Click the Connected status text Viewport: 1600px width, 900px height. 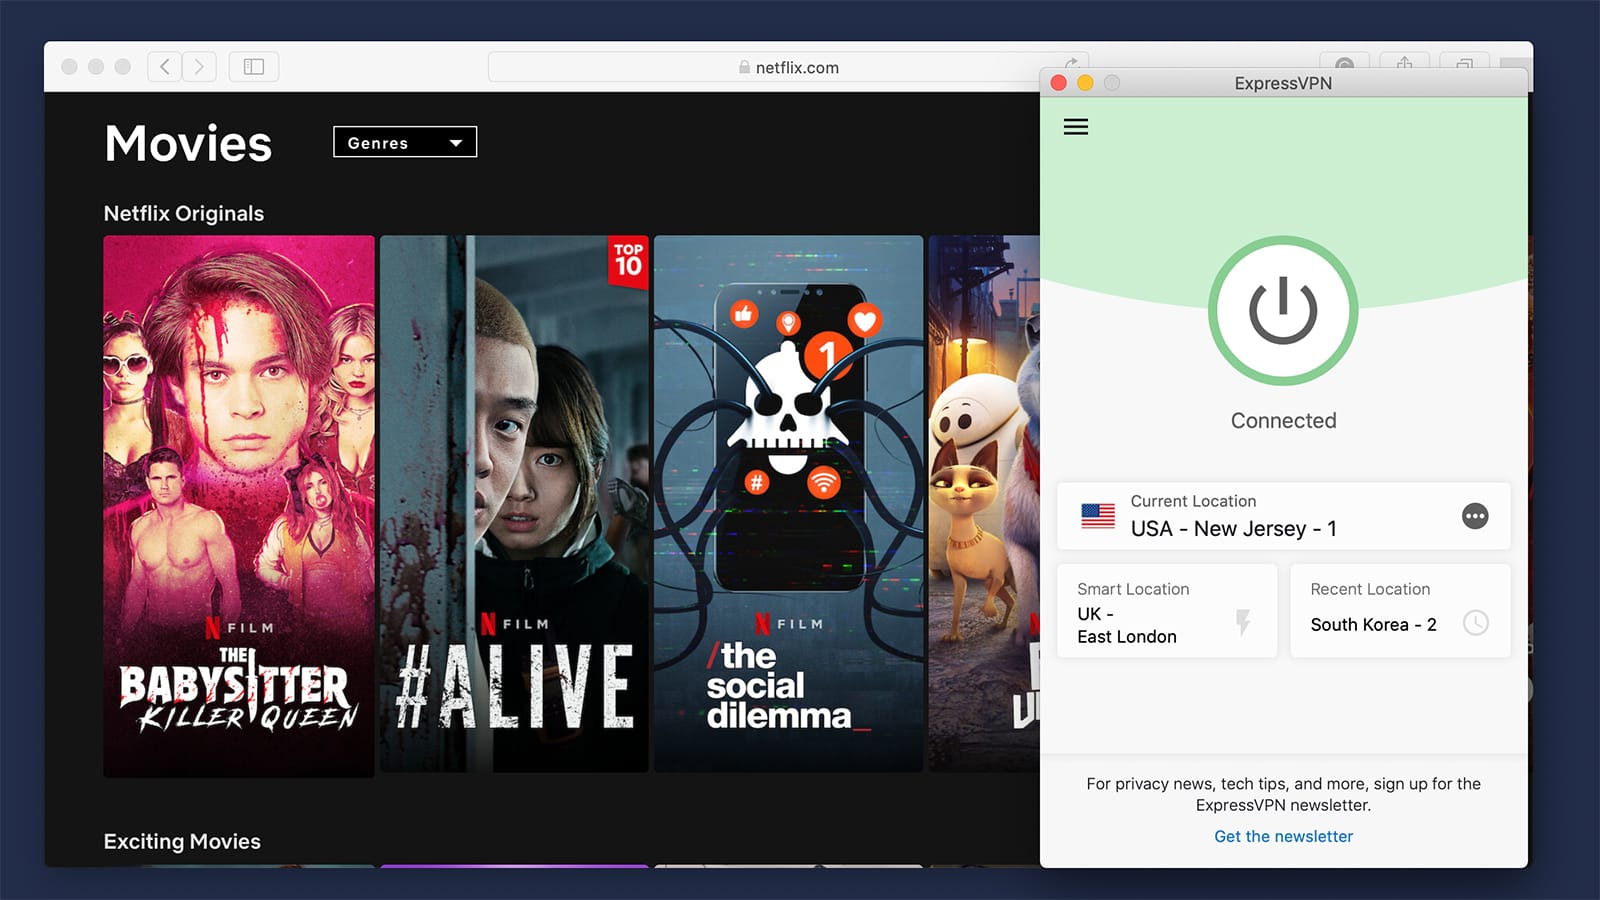click(1283, 420)
